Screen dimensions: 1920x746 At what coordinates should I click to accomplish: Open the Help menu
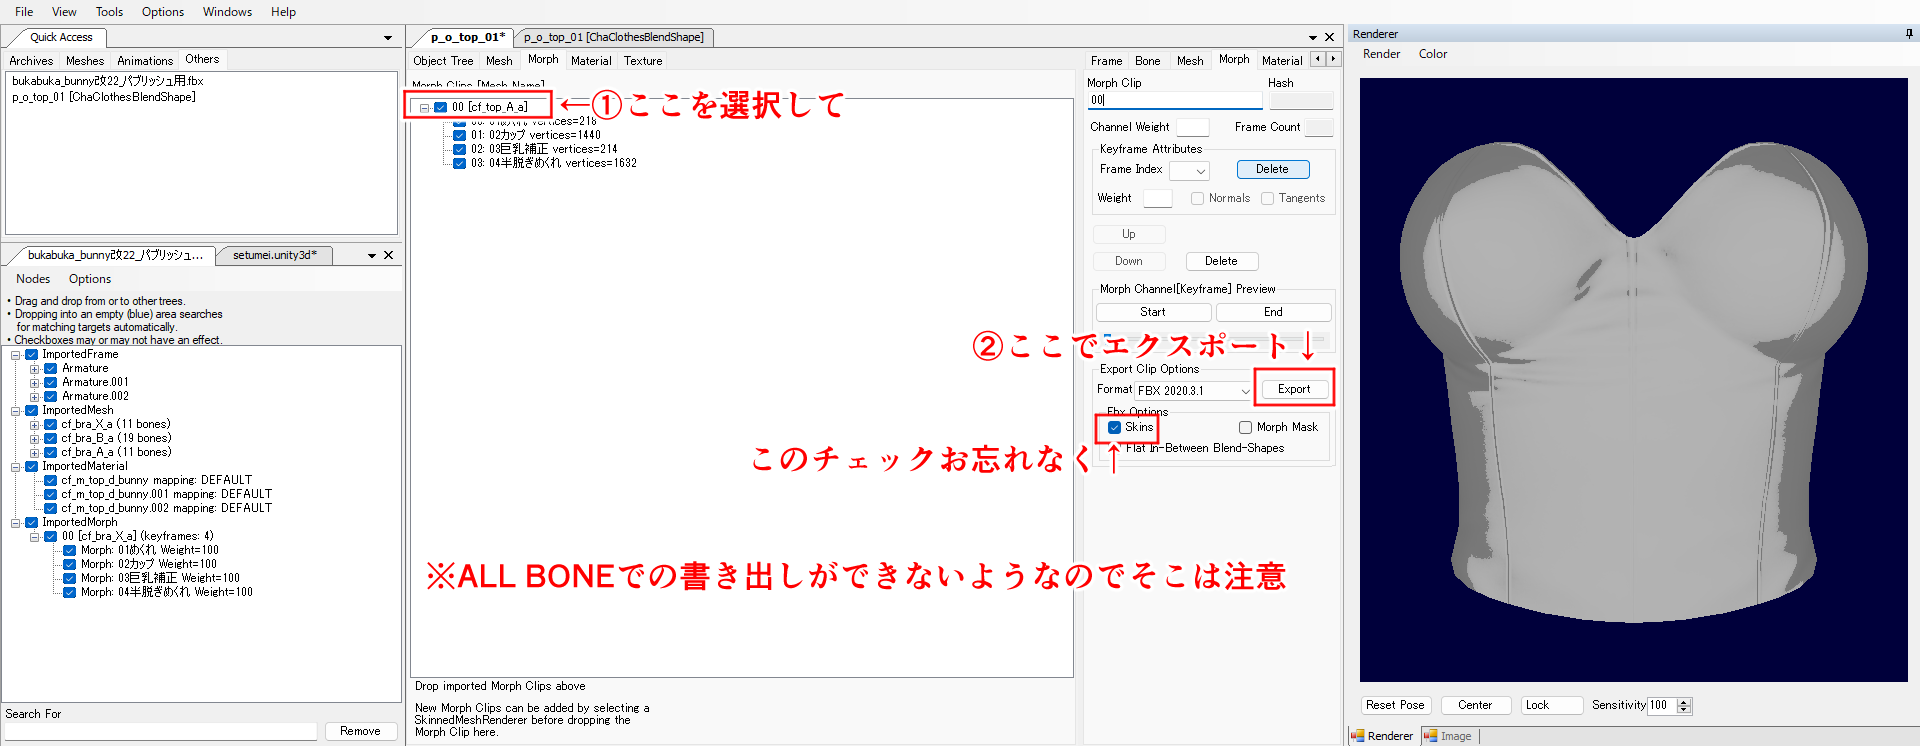(283, 12)
